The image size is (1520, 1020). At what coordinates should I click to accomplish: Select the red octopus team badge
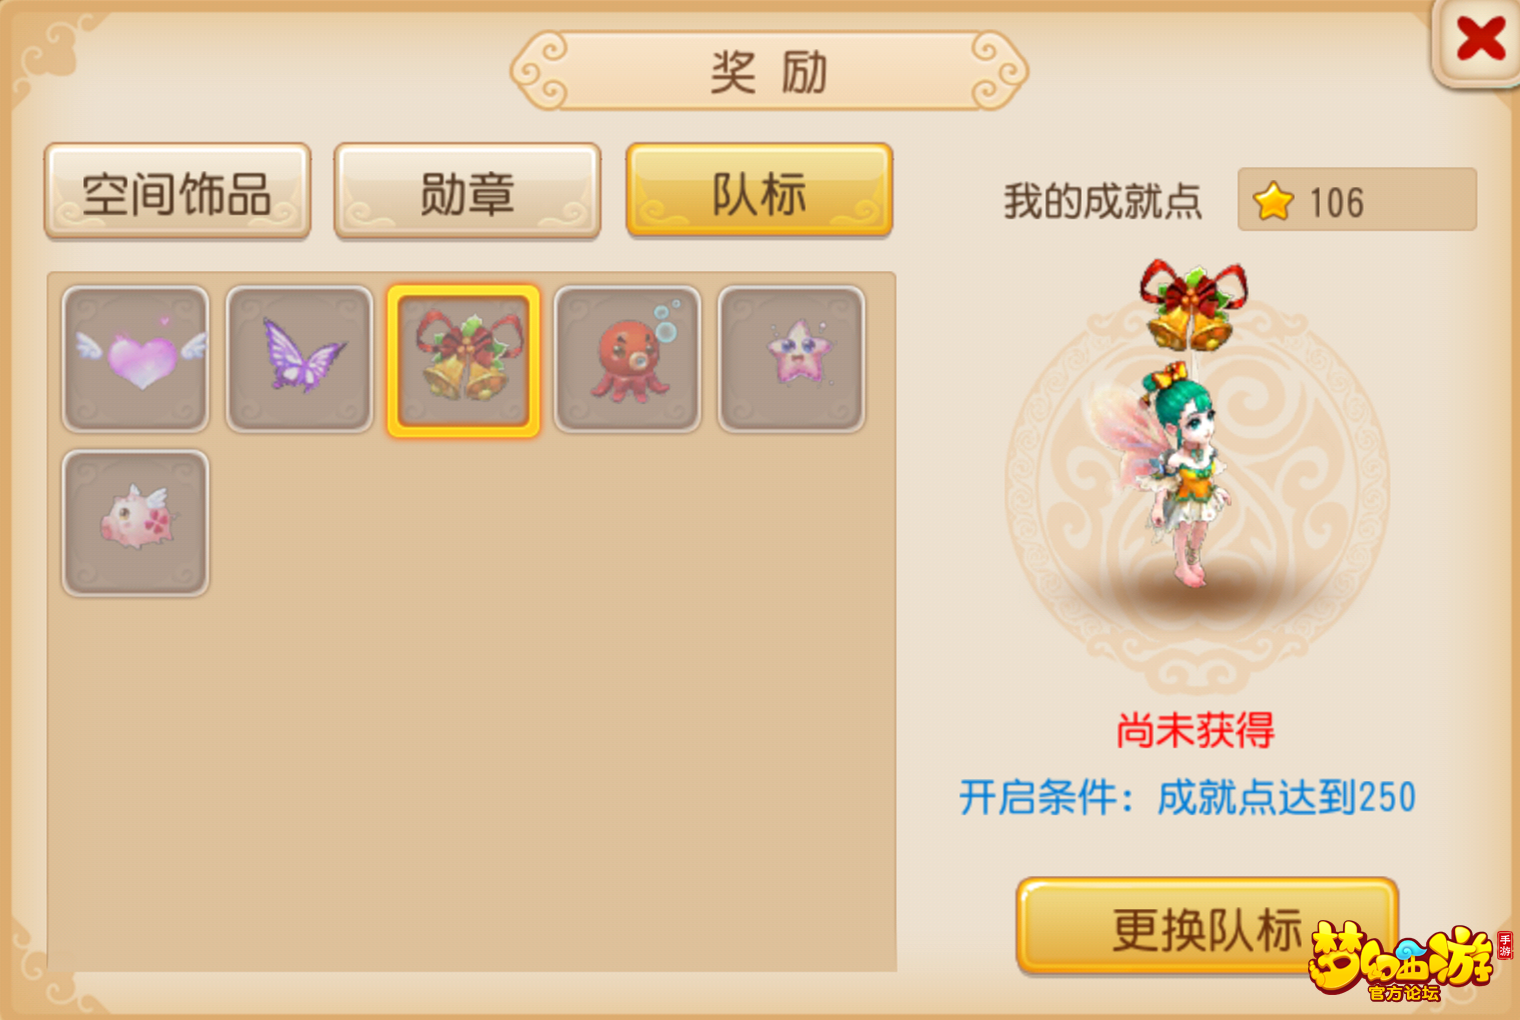tap(628, 360)
